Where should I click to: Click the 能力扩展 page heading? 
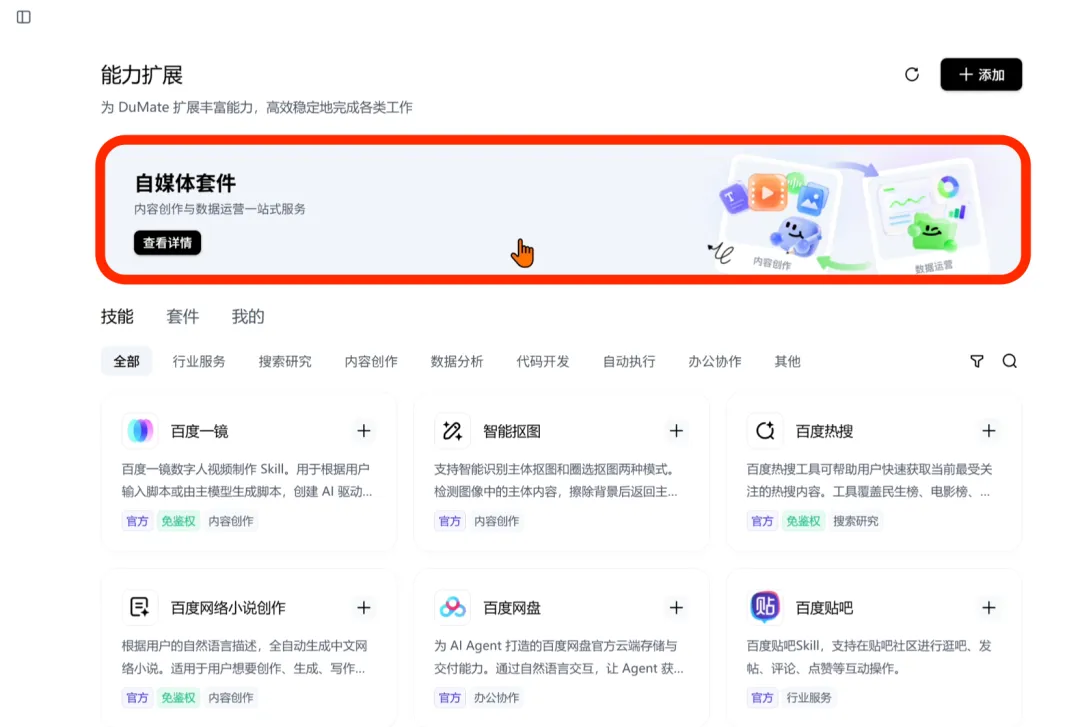(x=142, y=75)
